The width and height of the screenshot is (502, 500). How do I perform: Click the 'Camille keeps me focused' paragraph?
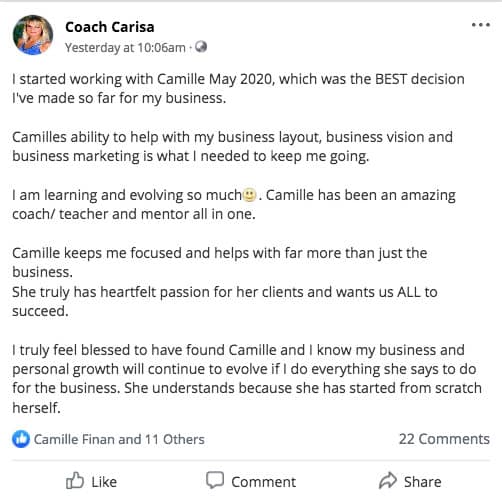[220, 262]
